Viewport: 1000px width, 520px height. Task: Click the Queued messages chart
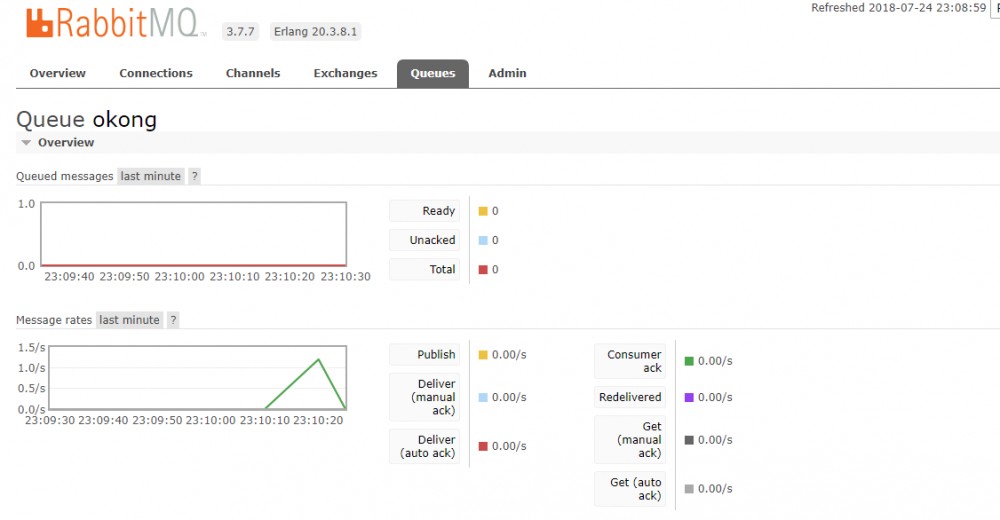(193, 234)
